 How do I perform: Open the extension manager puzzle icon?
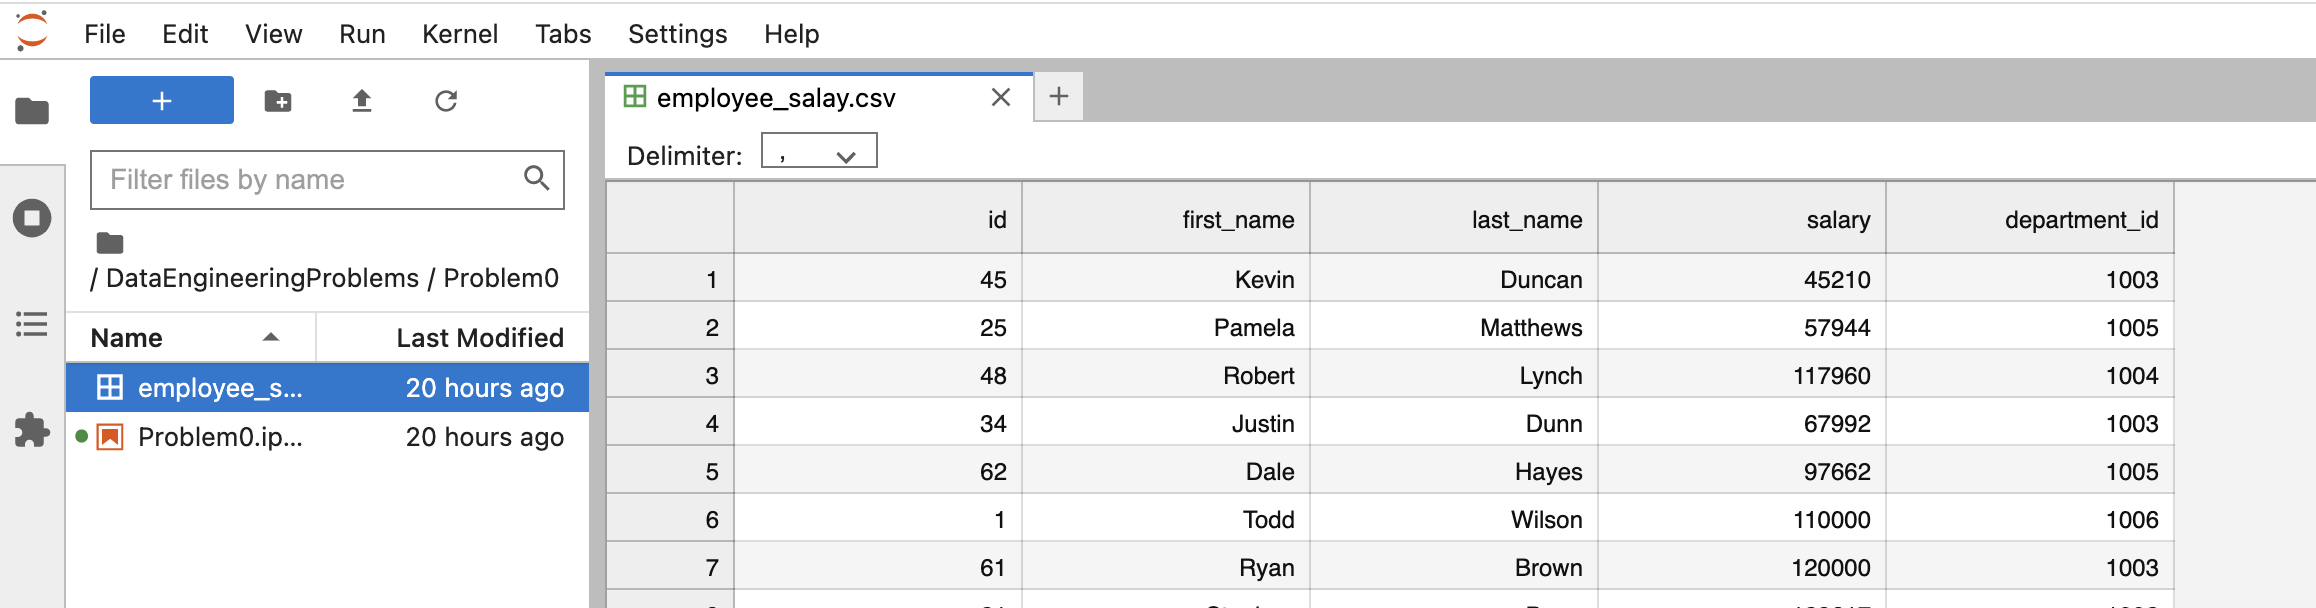pyautogui.click(x=32, y=431)
